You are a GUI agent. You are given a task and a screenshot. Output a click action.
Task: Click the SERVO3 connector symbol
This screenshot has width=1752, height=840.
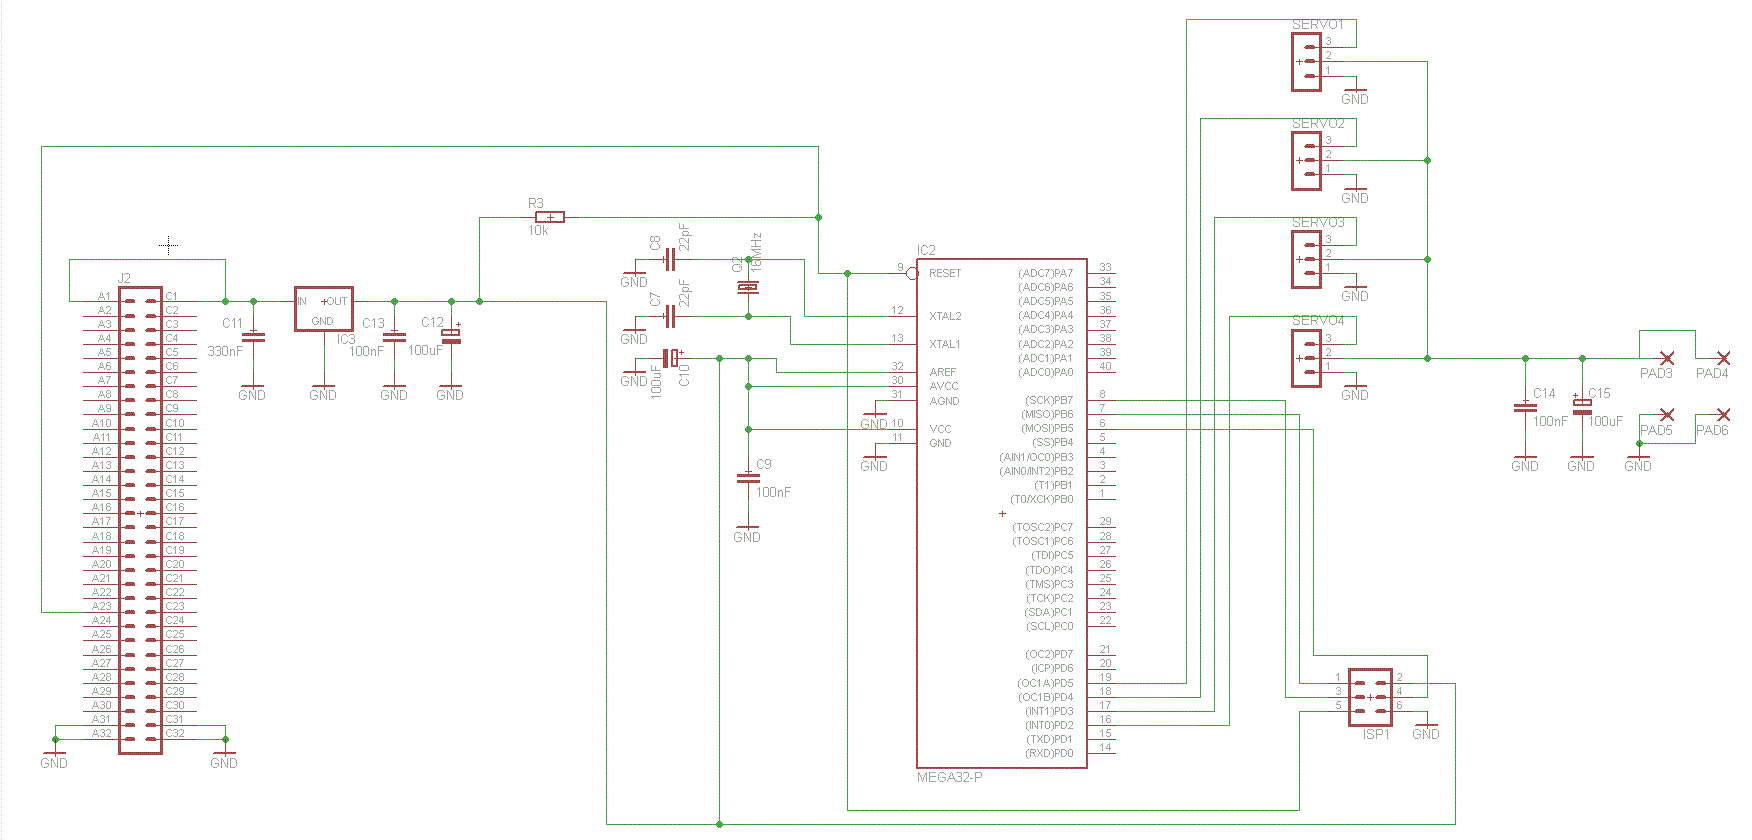(x=1306, y=259)
